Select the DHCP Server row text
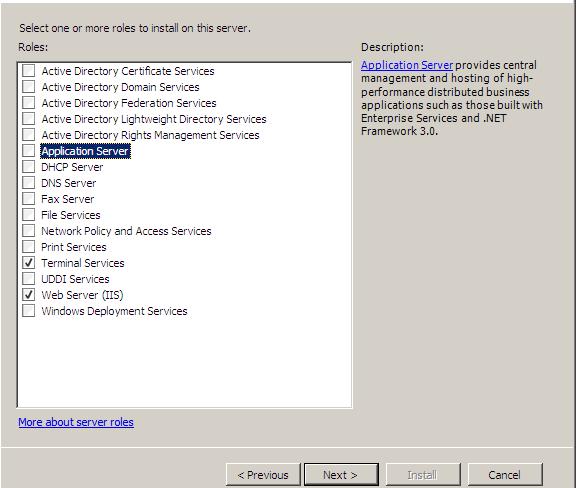The width and height of the screenshot is (576, 488). (72, 167)
